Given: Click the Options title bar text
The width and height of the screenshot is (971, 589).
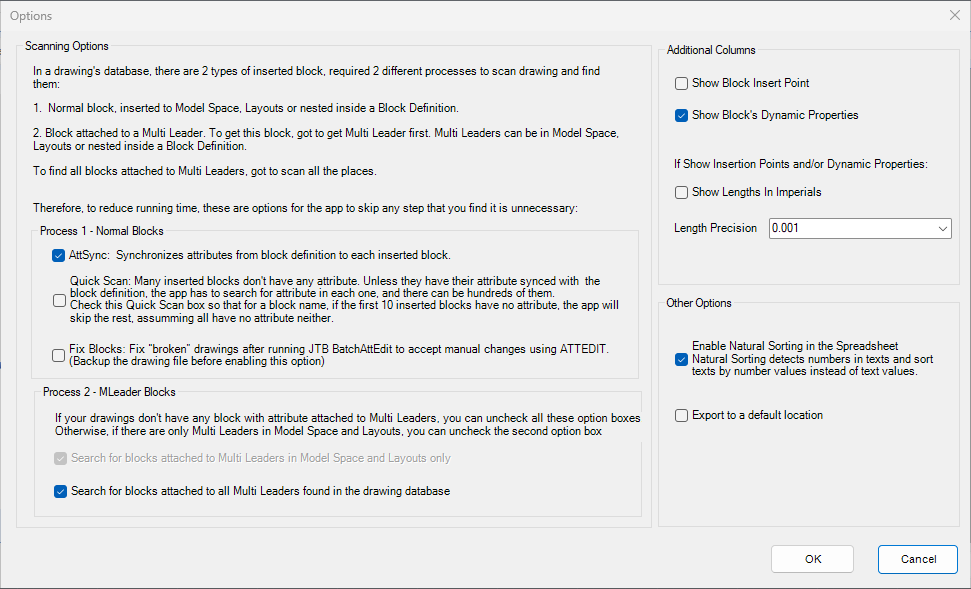Looking at the screenshot, I should (31, 16).
